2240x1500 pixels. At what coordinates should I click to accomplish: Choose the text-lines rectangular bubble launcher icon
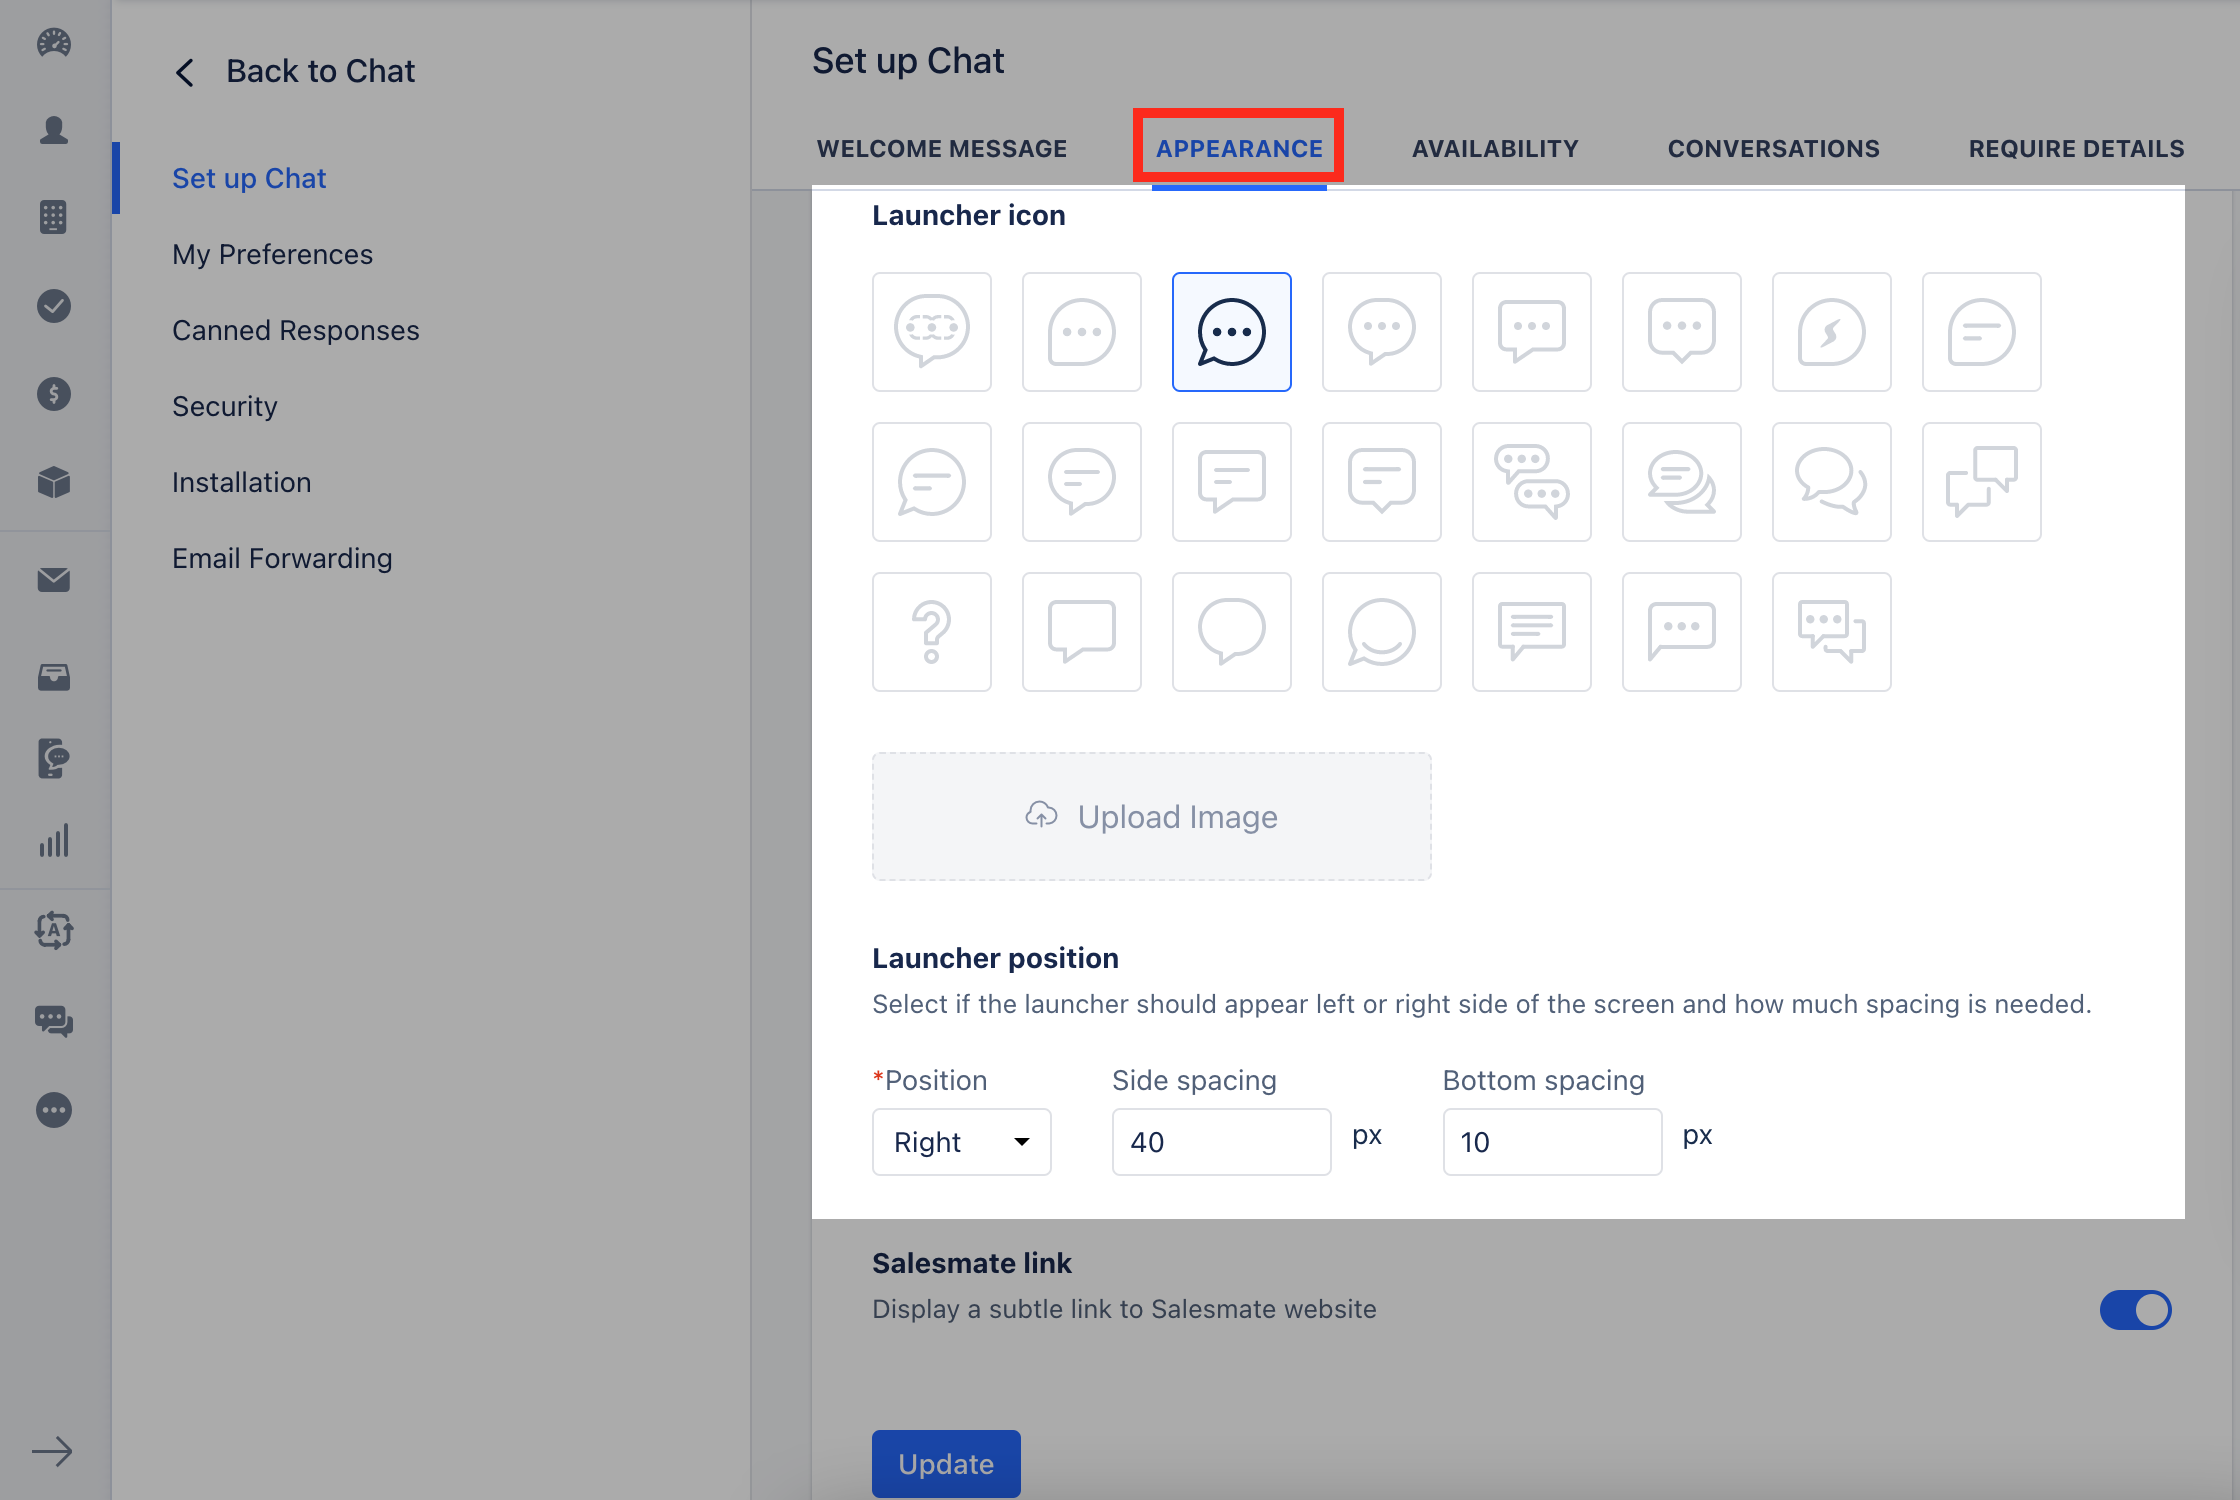click(1532, 632)
